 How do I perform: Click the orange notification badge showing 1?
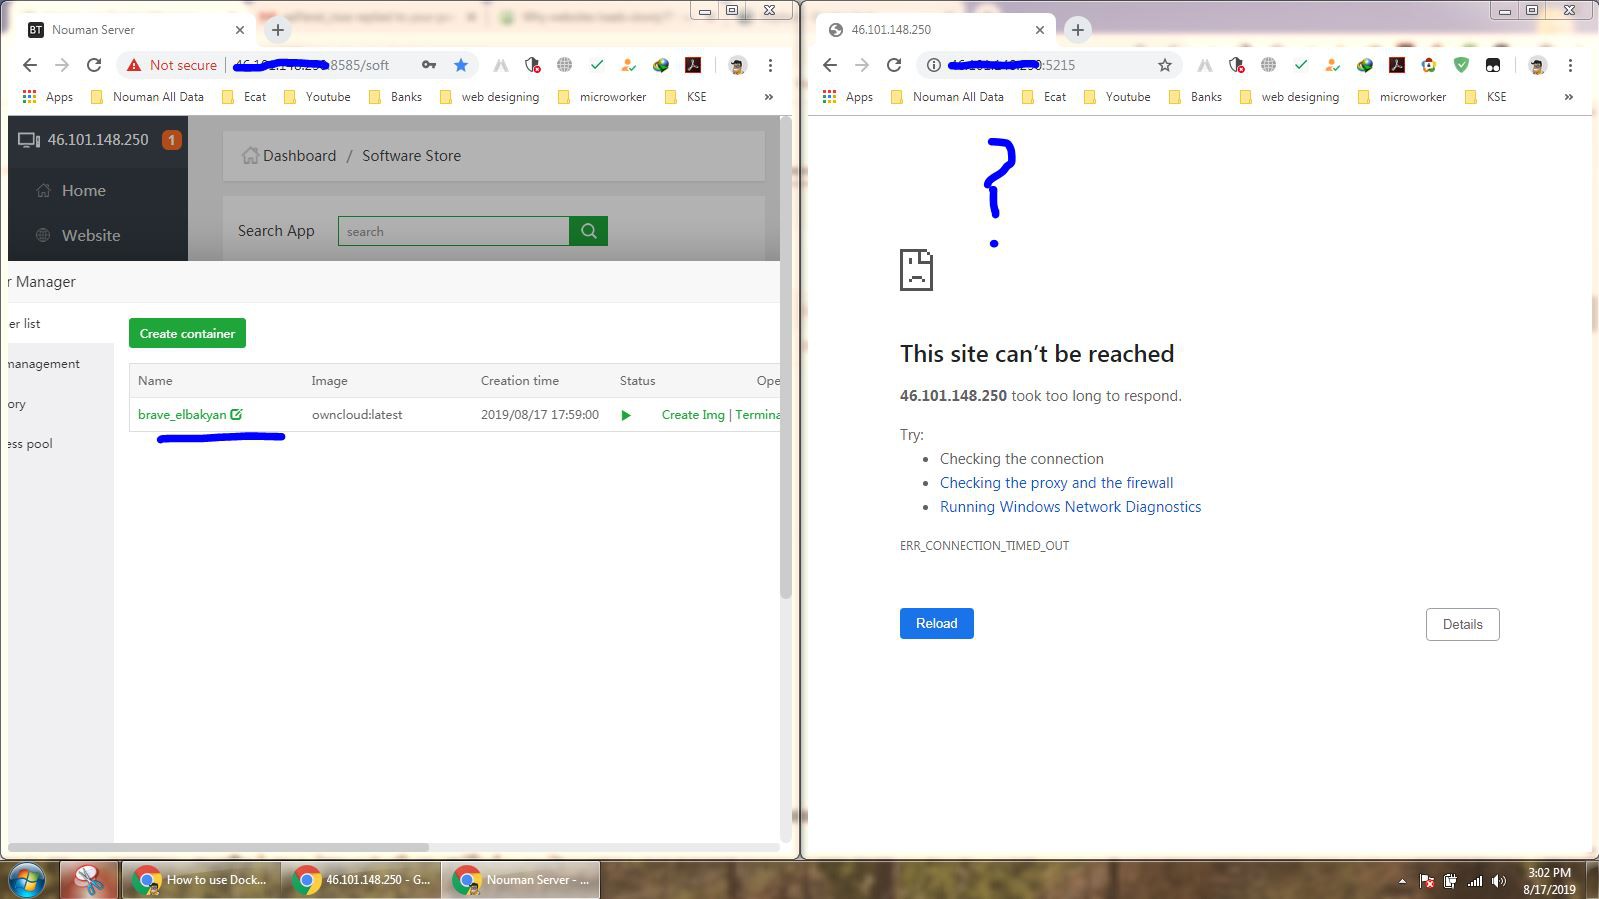(x=171, y=140)
